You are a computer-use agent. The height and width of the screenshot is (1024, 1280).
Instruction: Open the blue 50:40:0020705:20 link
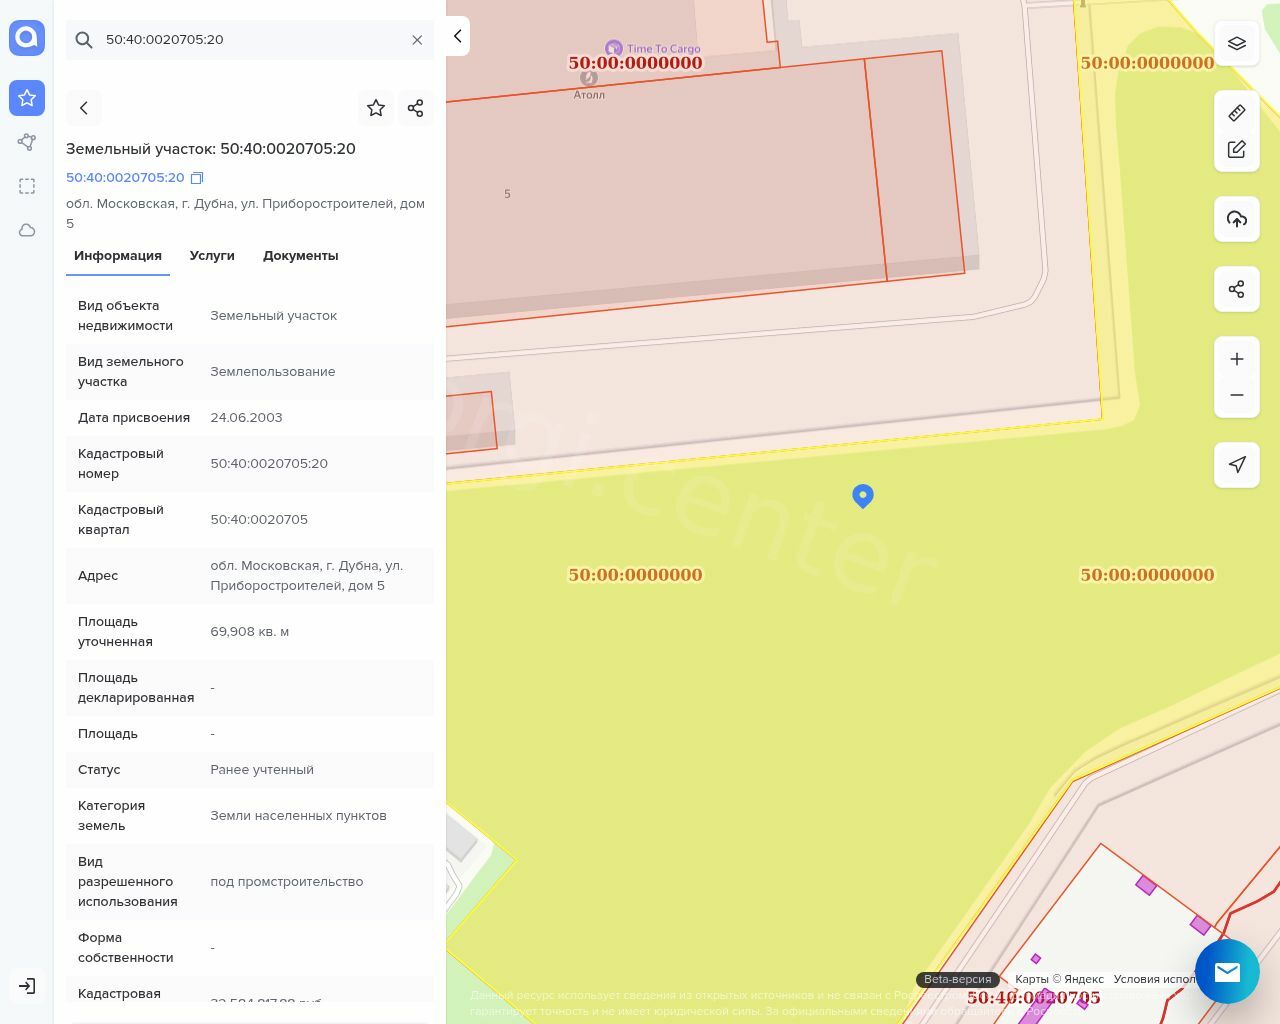(x=125, y=178)
